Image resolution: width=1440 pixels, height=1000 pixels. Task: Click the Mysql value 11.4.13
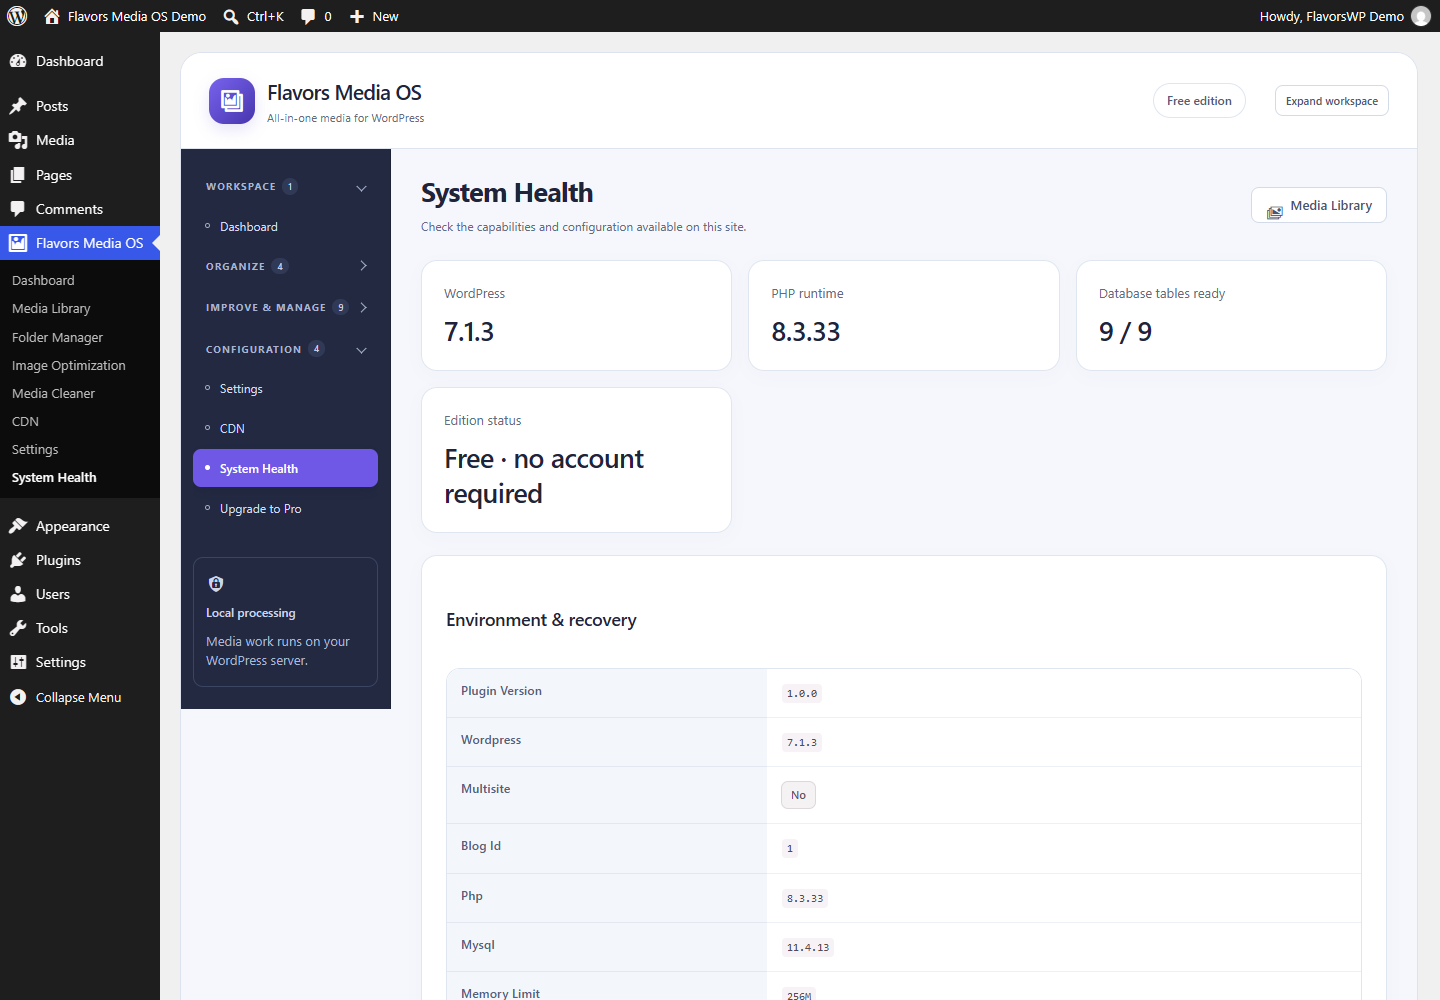coord(808,947)
